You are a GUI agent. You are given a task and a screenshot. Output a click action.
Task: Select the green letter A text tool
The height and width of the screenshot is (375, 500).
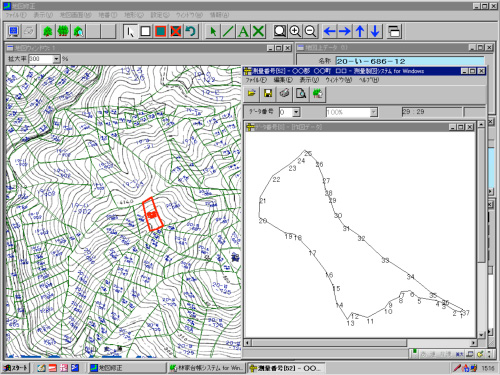[x=243, y=31]
